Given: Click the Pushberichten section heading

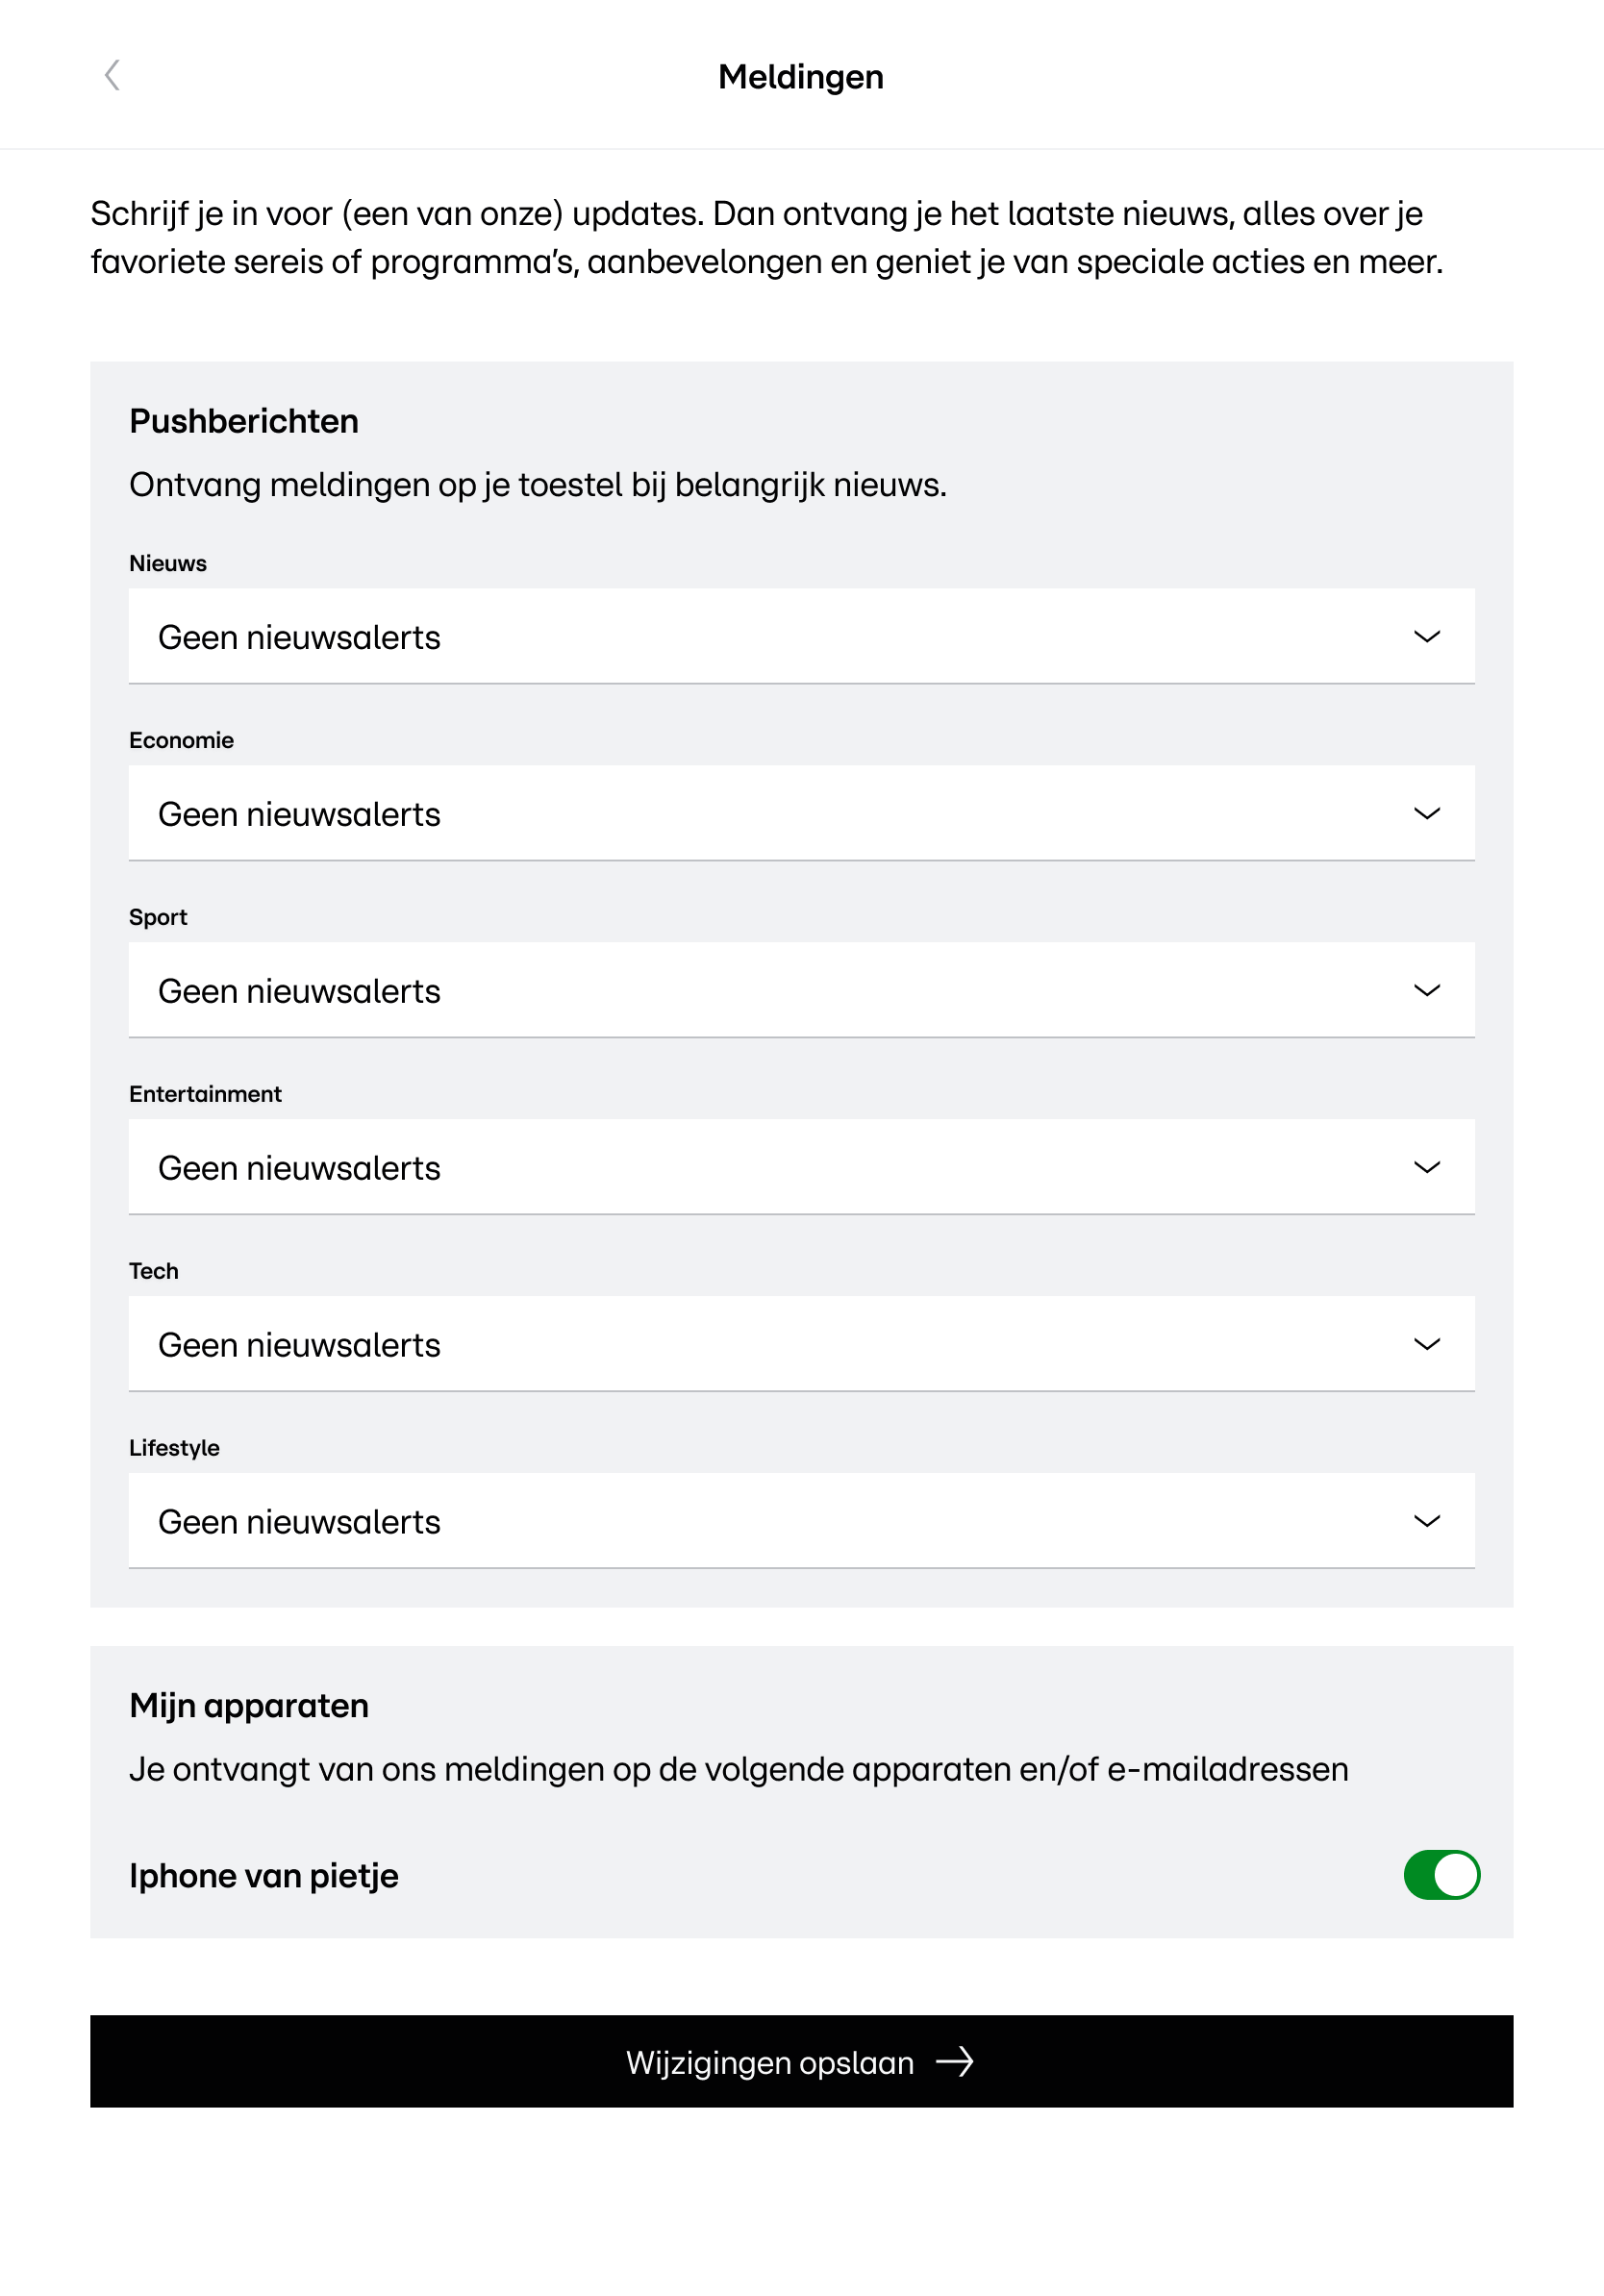Looking at the screenshot, I should click(x=244, y=422).
